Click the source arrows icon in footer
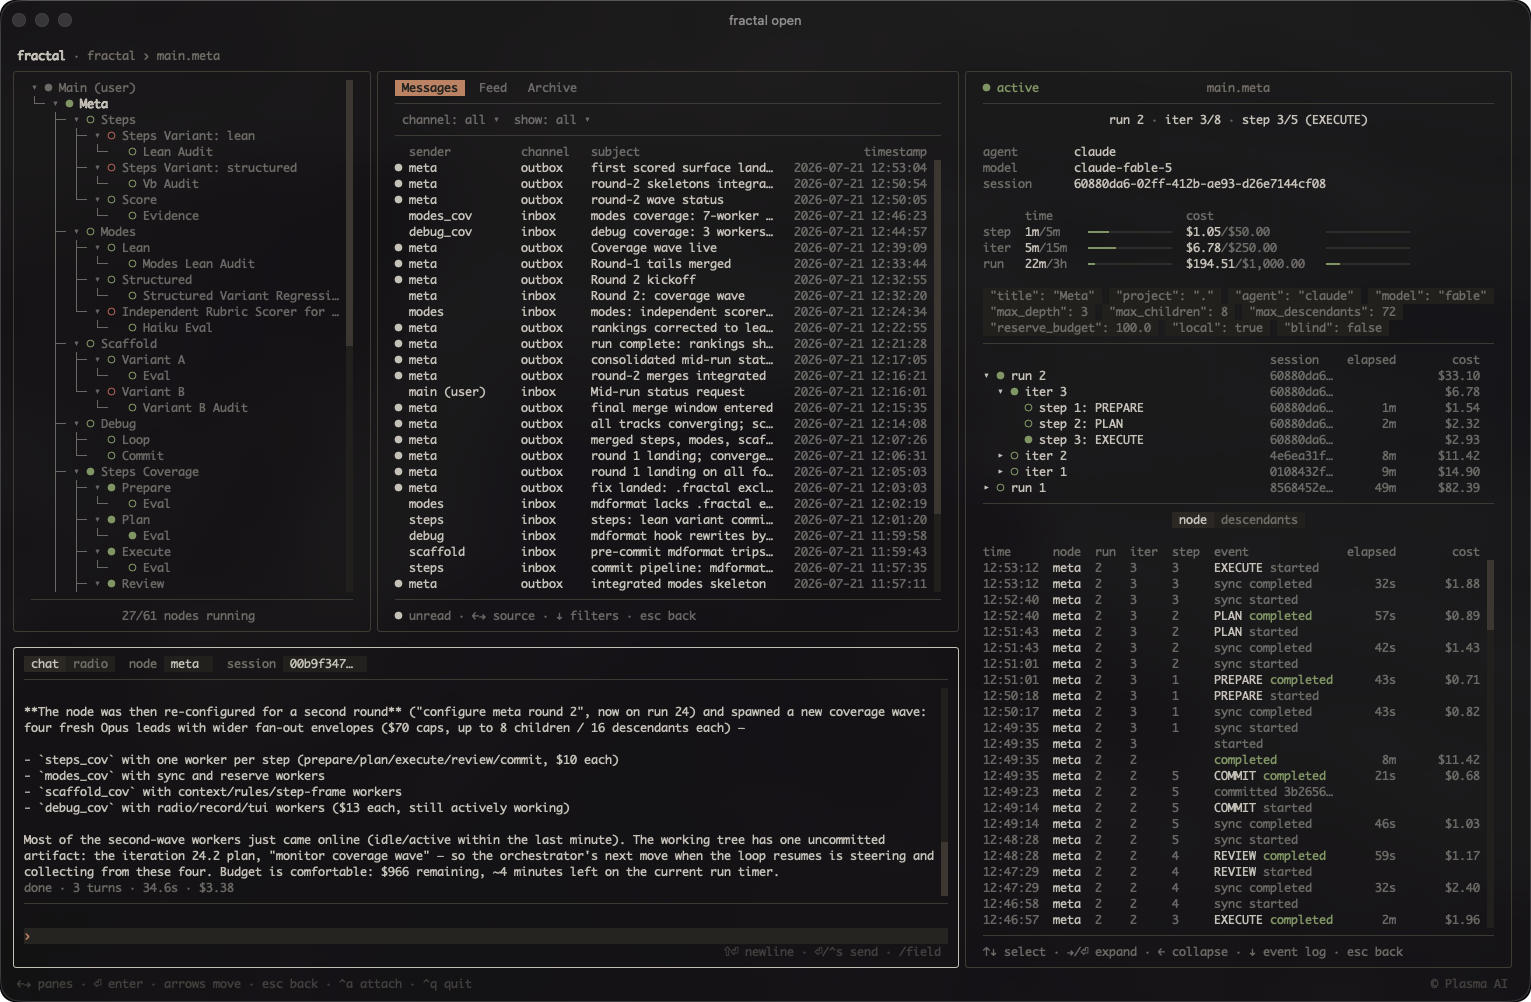1531x1002 pixels. pos(478,616)
